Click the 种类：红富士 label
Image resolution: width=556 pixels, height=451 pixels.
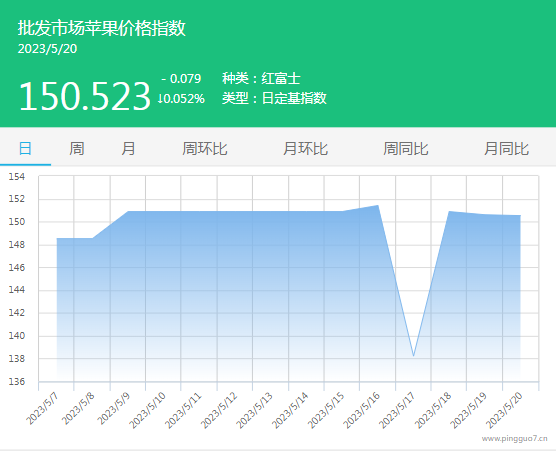pyautogui.click(x=261, y=78)
